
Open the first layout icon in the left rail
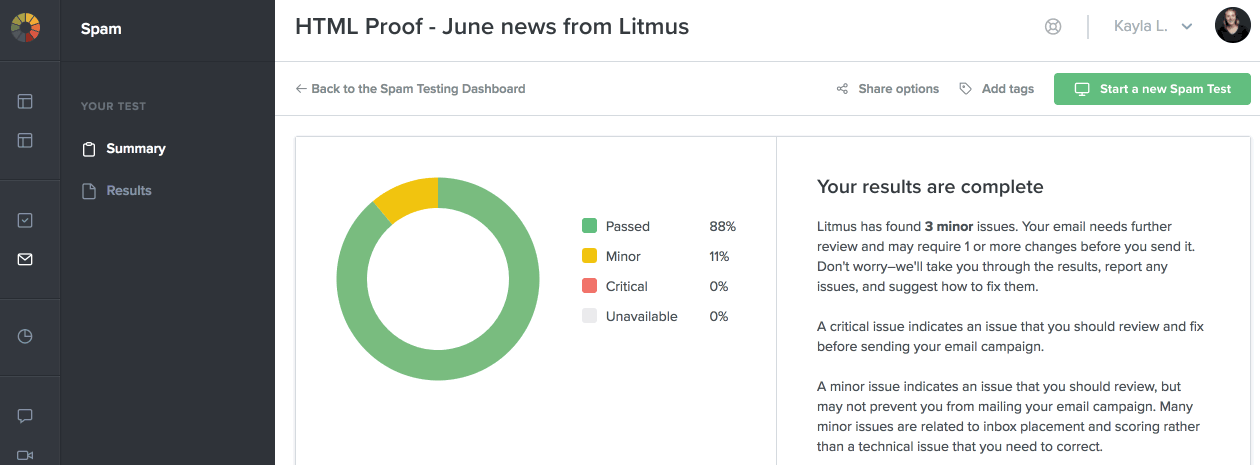coord(25,101)
